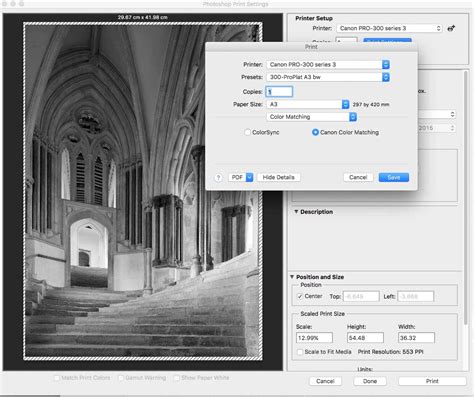This screenshot has height=397, width=474.
Task: Select the Canon Color Matching radio button
Action: [x=315, y=132]
